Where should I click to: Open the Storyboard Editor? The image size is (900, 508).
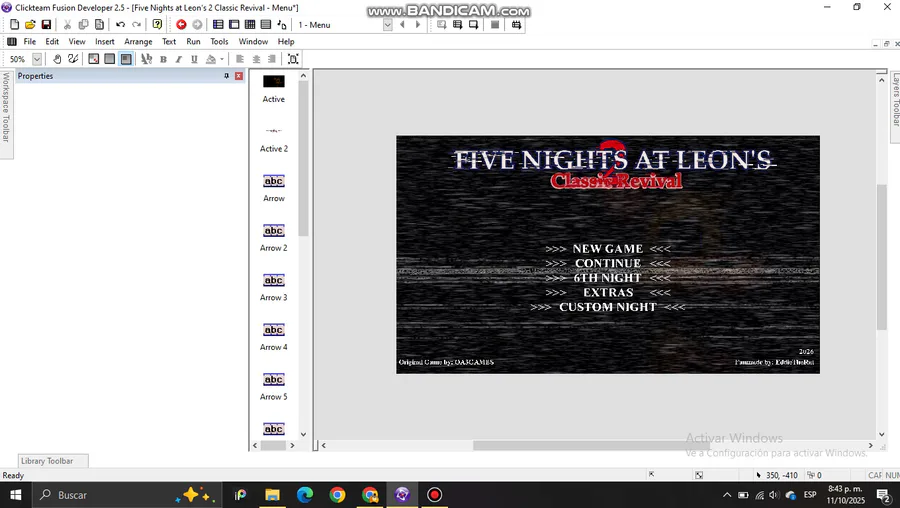(218, 25)
